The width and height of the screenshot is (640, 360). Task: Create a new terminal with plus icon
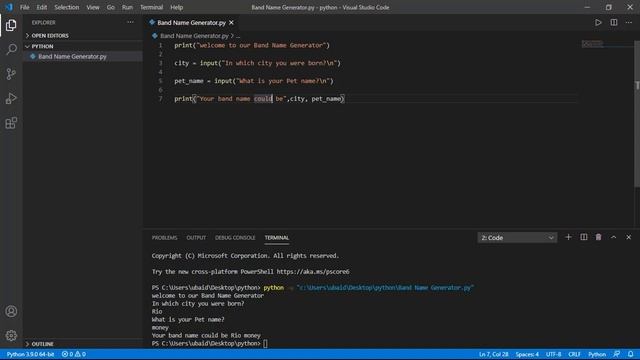coord(568,238)
